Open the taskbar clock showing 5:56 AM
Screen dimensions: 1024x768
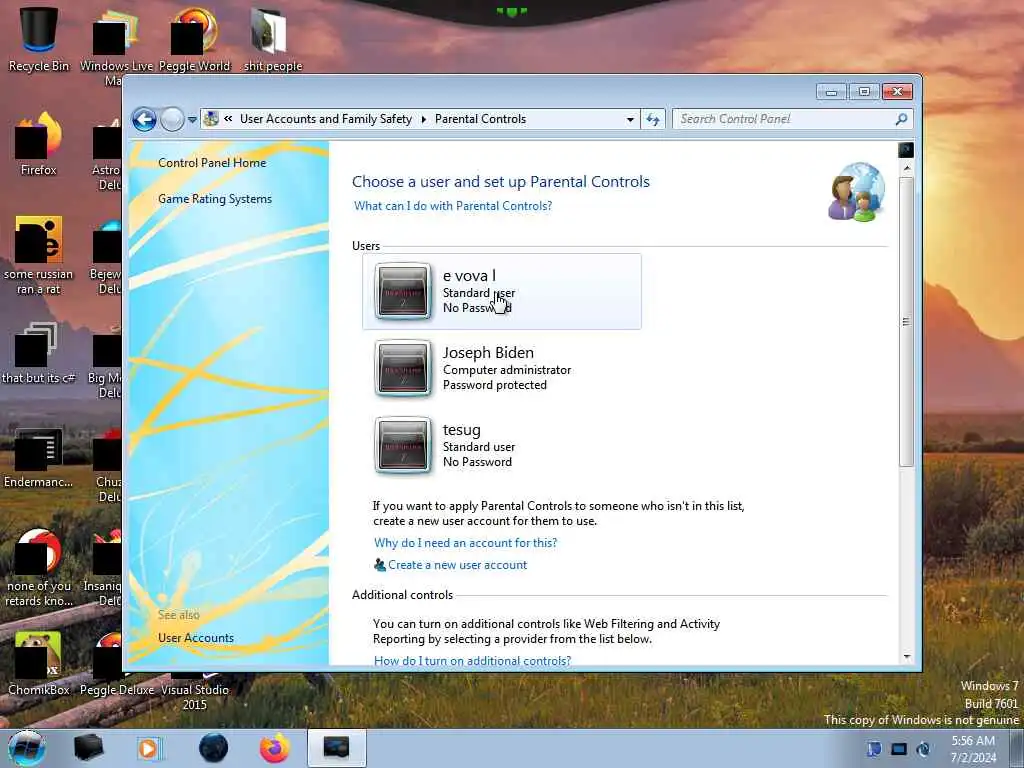click(973, 749)
